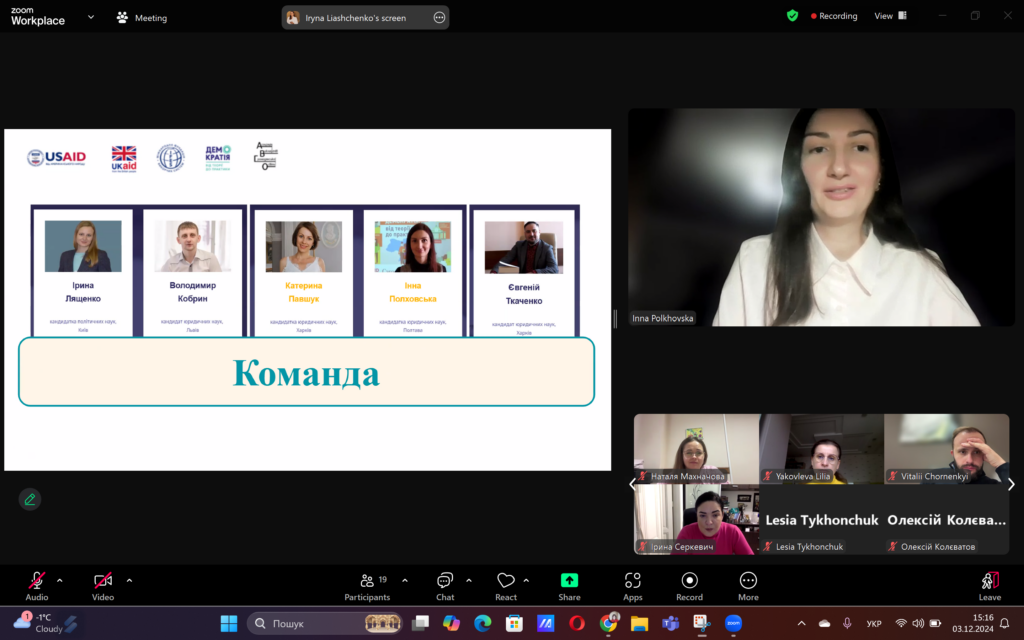Click Катерина Павшук team card photo
This screenshot has width=1024, height=640.
pyautogui.click(x=304, y=246)
